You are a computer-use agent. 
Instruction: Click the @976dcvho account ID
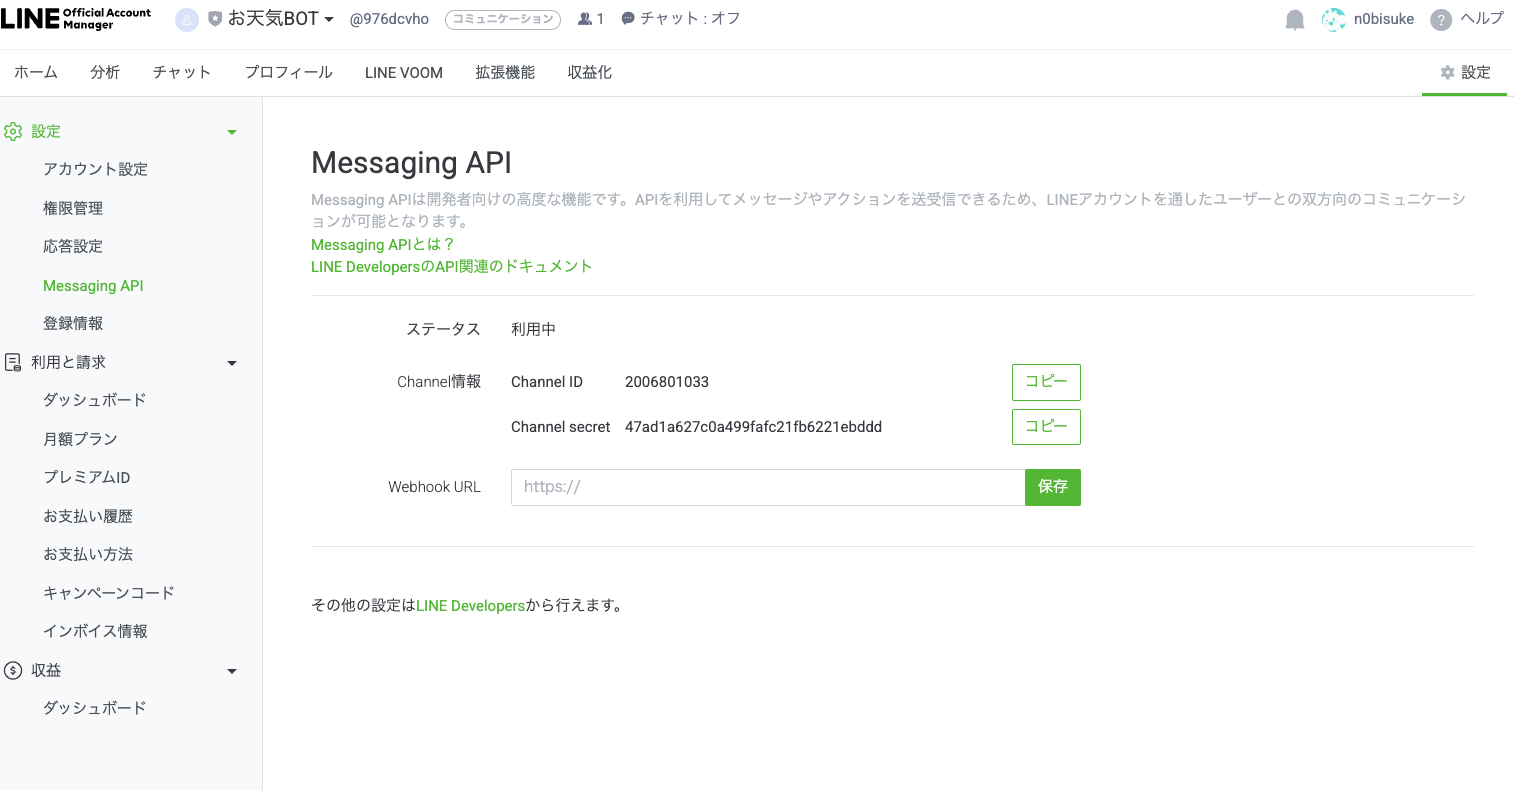point(389,19)
